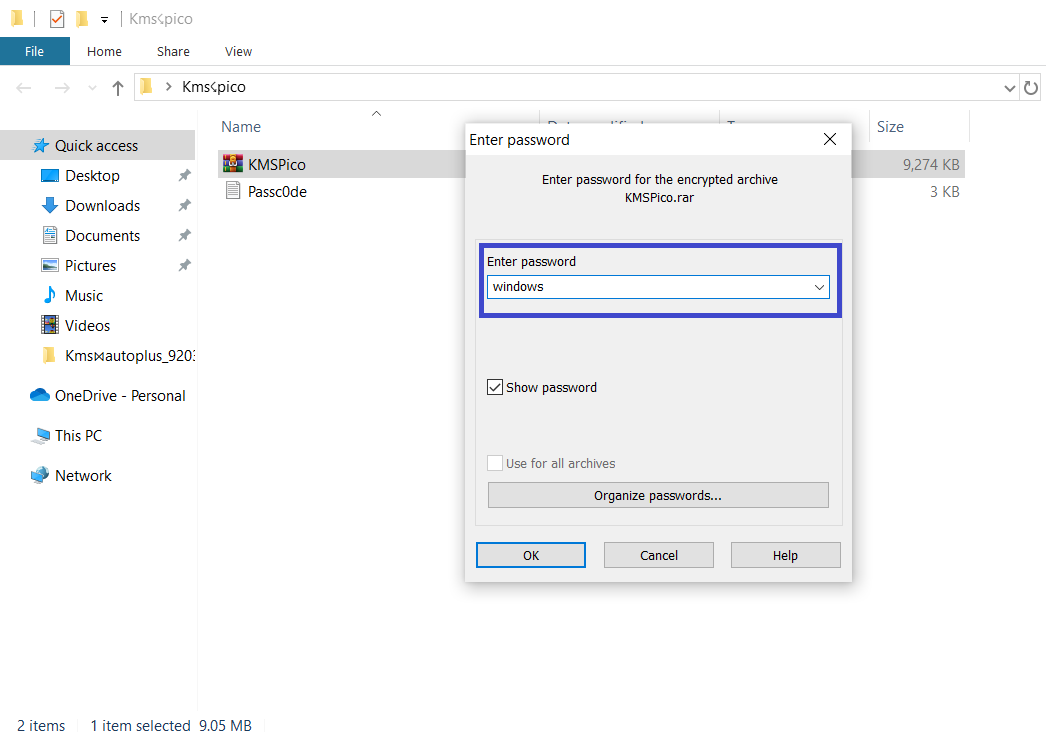Open the Kms autoplus folder icon in sidebar
The image size is (1047, 740).
point(49,355)
